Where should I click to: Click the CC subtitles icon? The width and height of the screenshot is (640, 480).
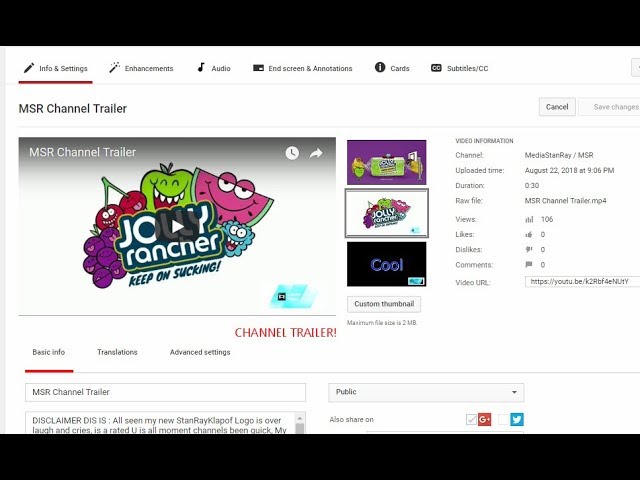pyautogui.click(x=436, y=68)
